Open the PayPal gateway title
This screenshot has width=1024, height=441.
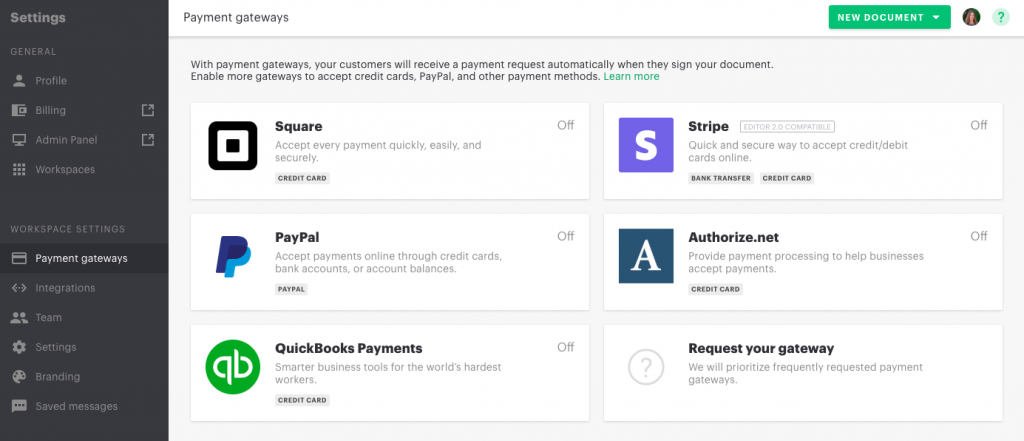tap(297, 238)
